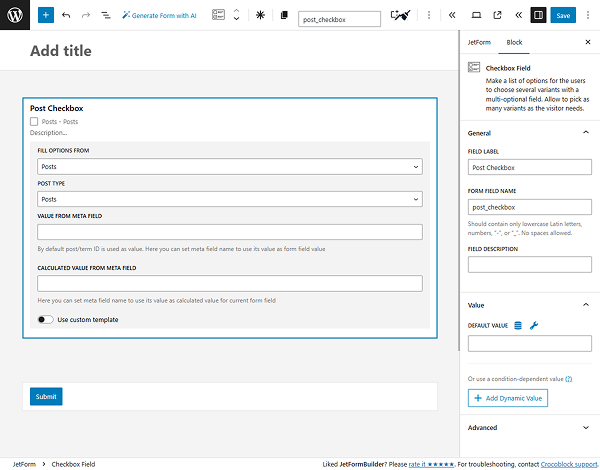Click the Post Checkbox block label
Screen dimensions: 600x470
pos(57,108)
